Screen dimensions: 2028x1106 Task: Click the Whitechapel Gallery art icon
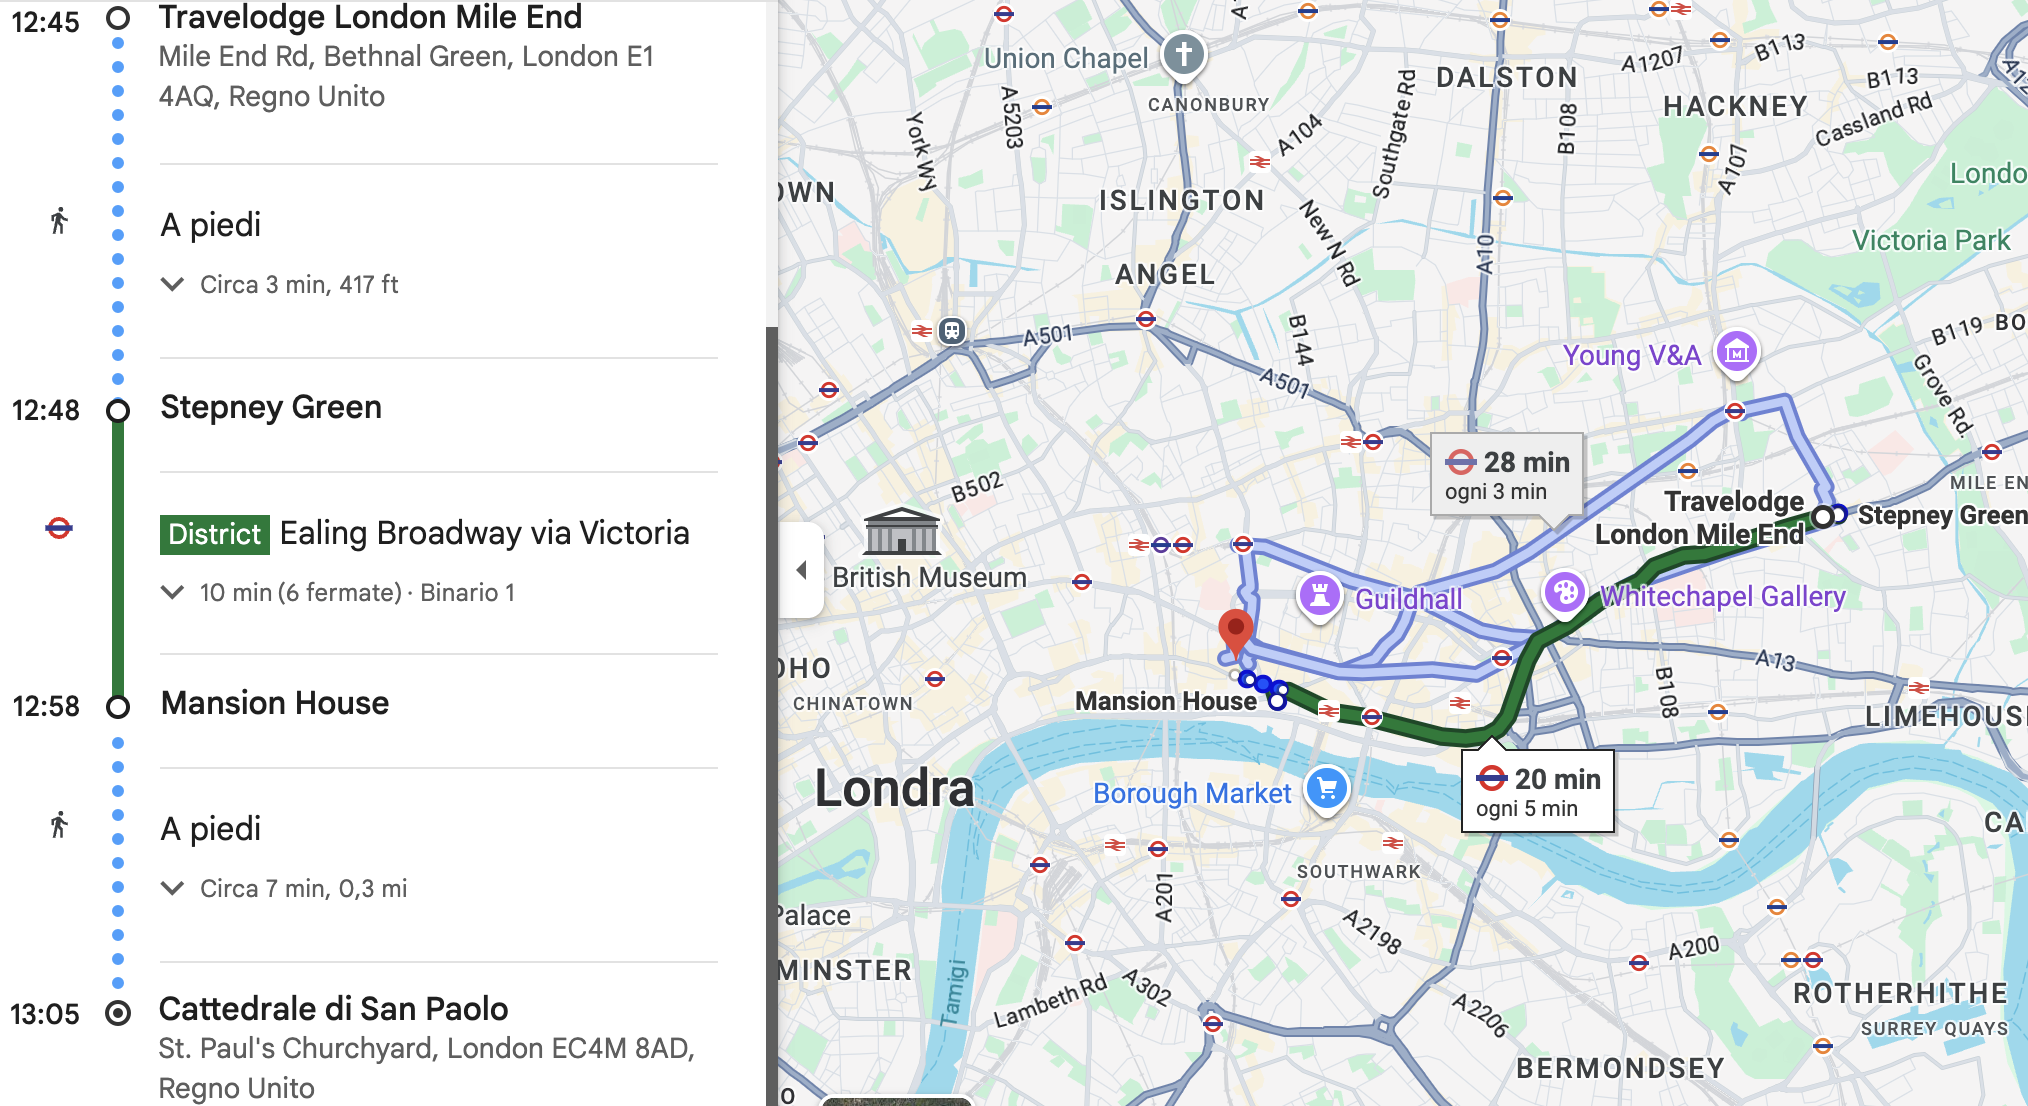tap(1565, 592)
